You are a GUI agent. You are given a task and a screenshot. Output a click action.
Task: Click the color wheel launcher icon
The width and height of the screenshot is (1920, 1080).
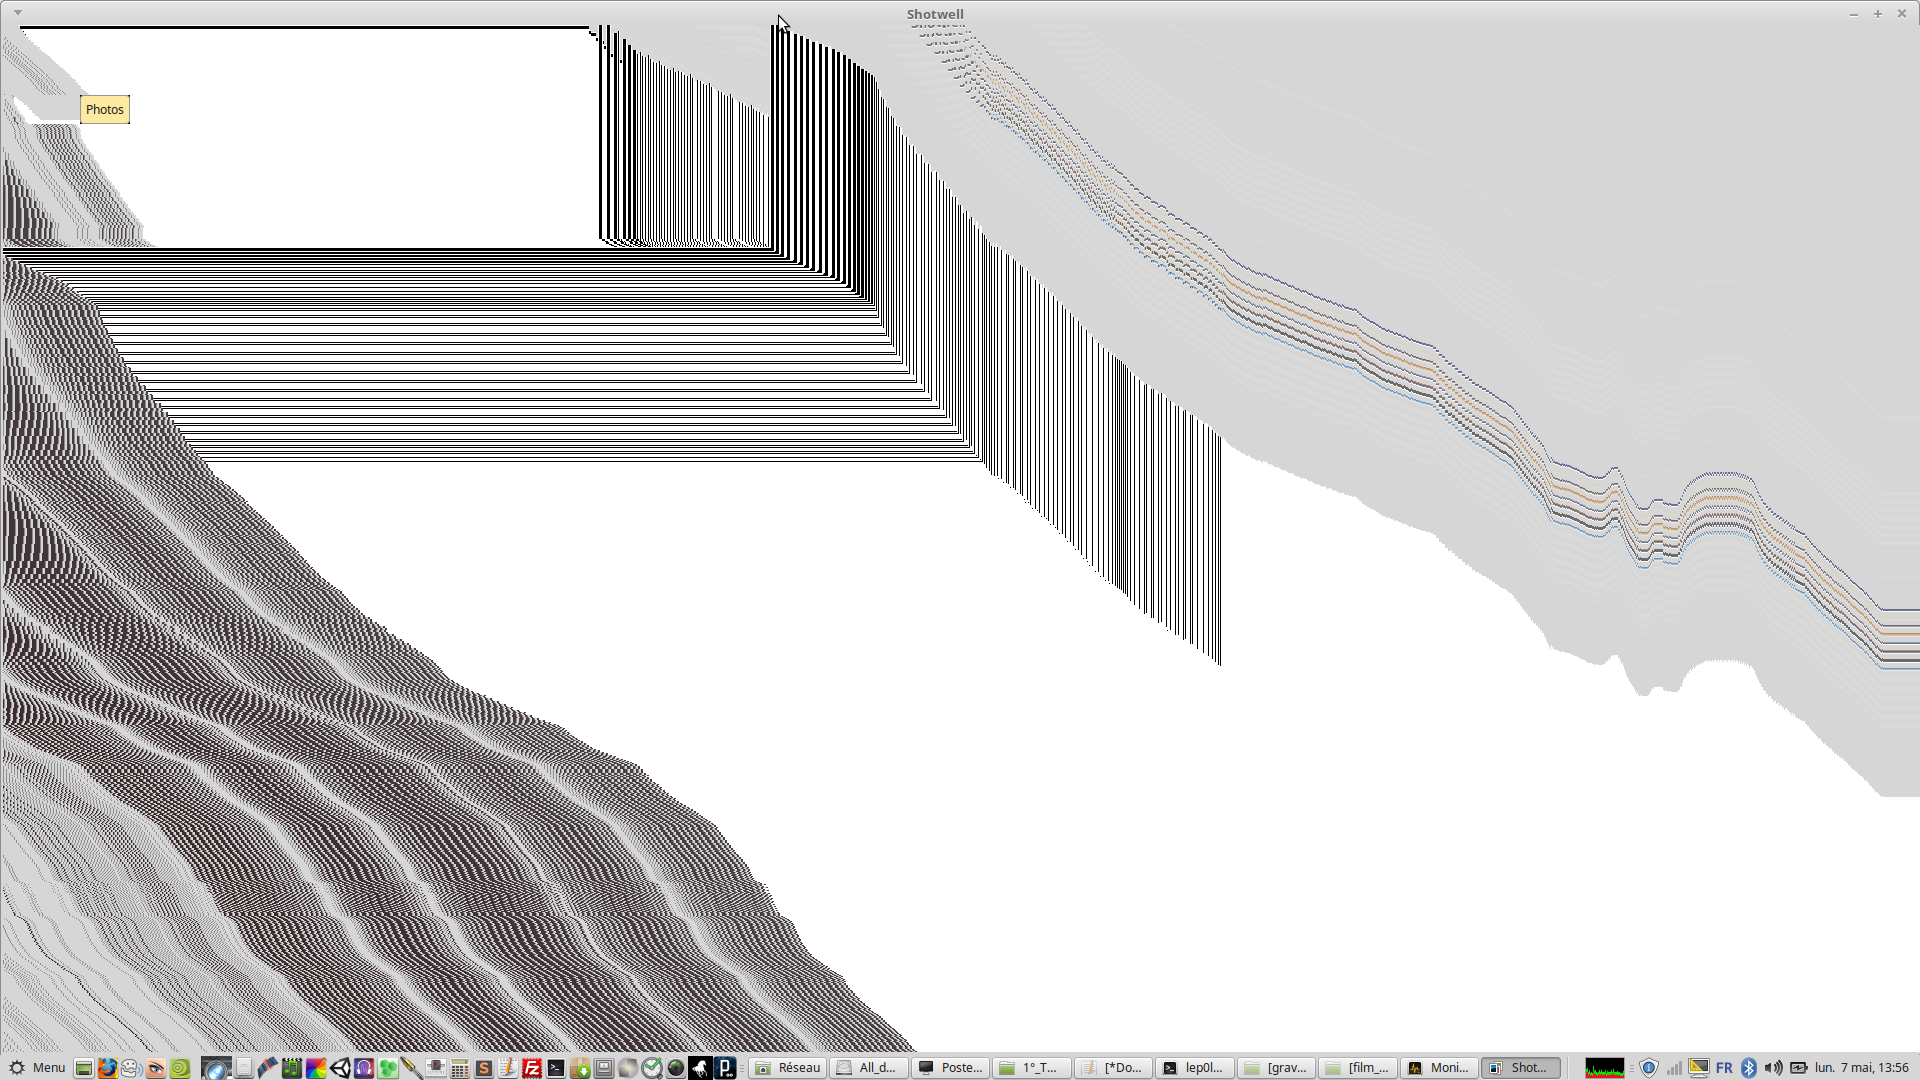pos(316,1068)
